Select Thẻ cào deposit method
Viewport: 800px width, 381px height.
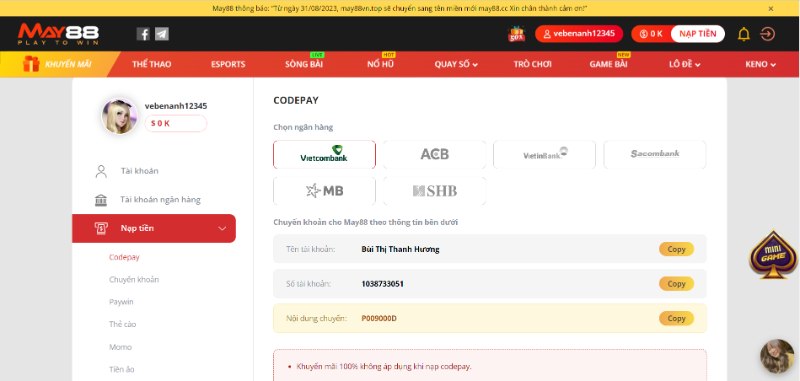122,324
